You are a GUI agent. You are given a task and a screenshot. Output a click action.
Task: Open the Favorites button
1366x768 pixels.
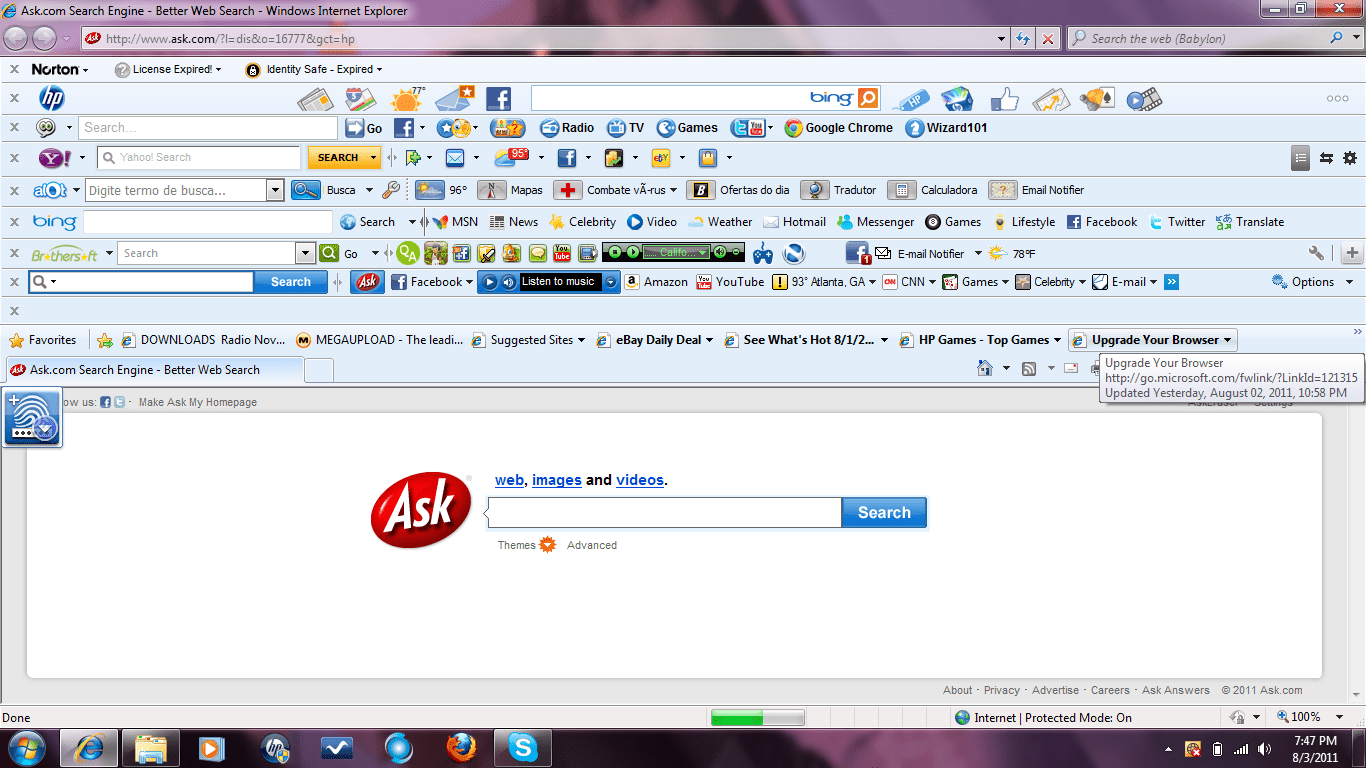42,340
